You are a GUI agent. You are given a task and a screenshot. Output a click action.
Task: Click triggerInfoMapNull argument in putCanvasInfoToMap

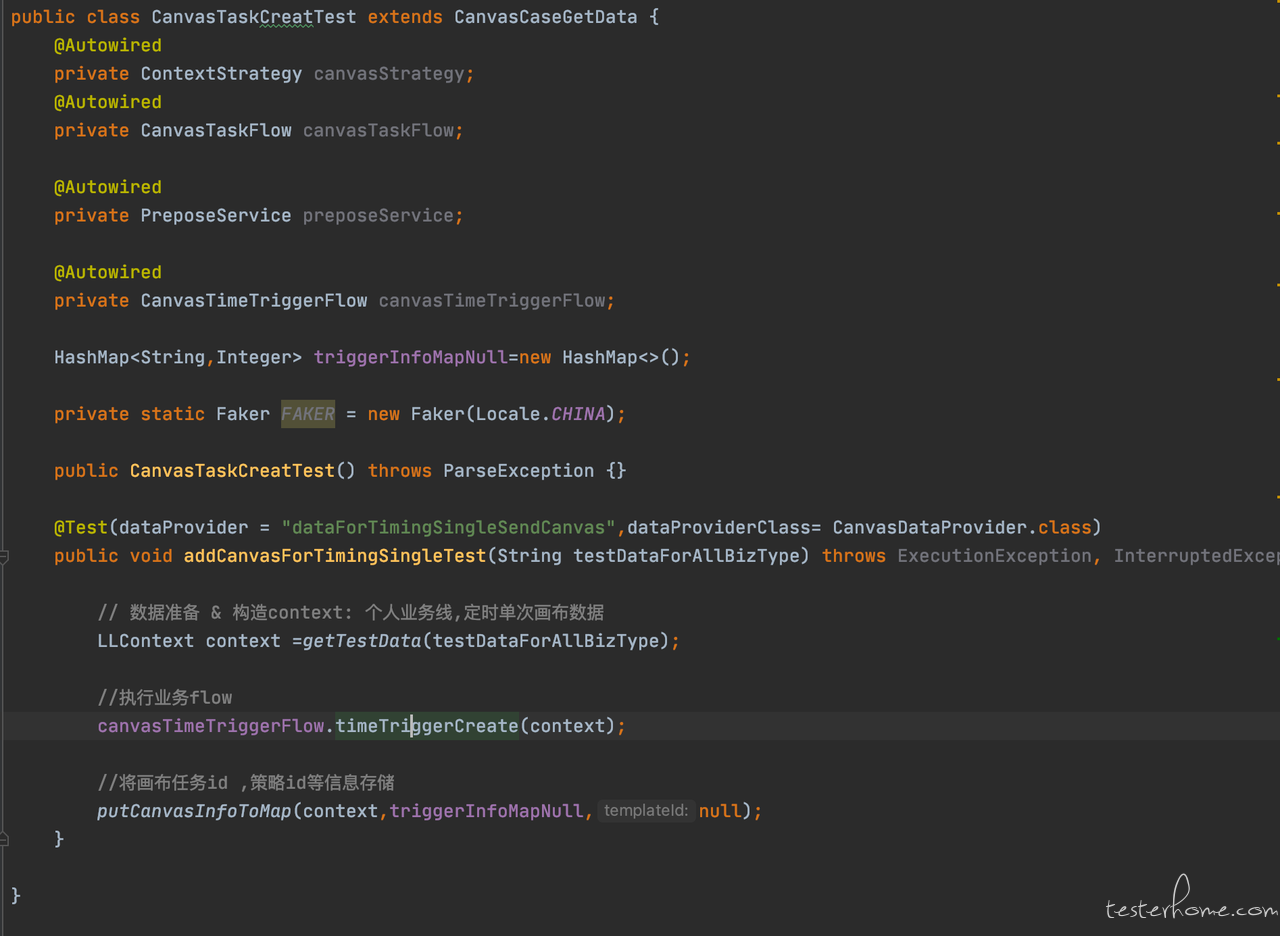pos(487,811)
